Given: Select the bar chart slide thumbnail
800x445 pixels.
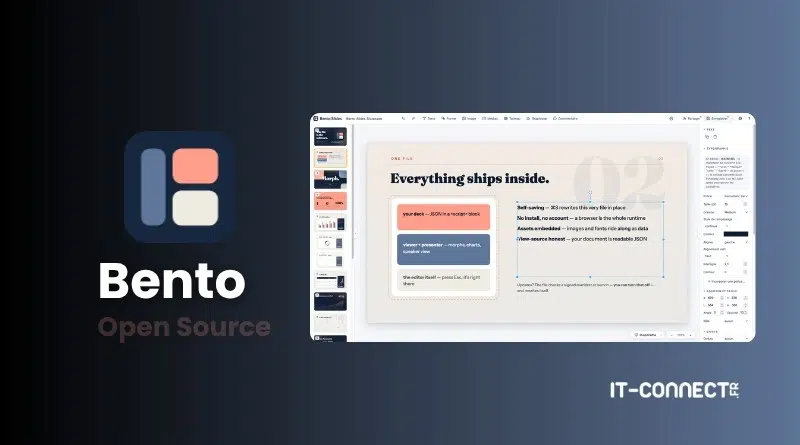Looking at the screenshot, I should click(330, 222).
